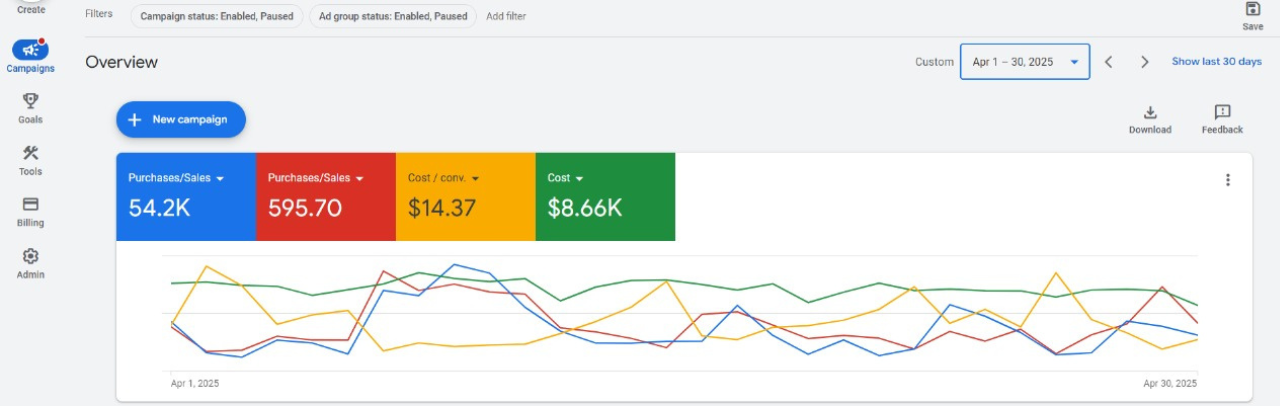Click the New campaign button
The width and height of the screenshot is (1280, 406).
point(181,119)
